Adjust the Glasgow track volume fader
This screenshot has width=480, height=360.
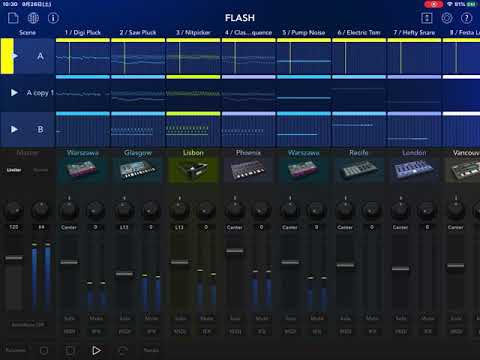pos(124,274)
